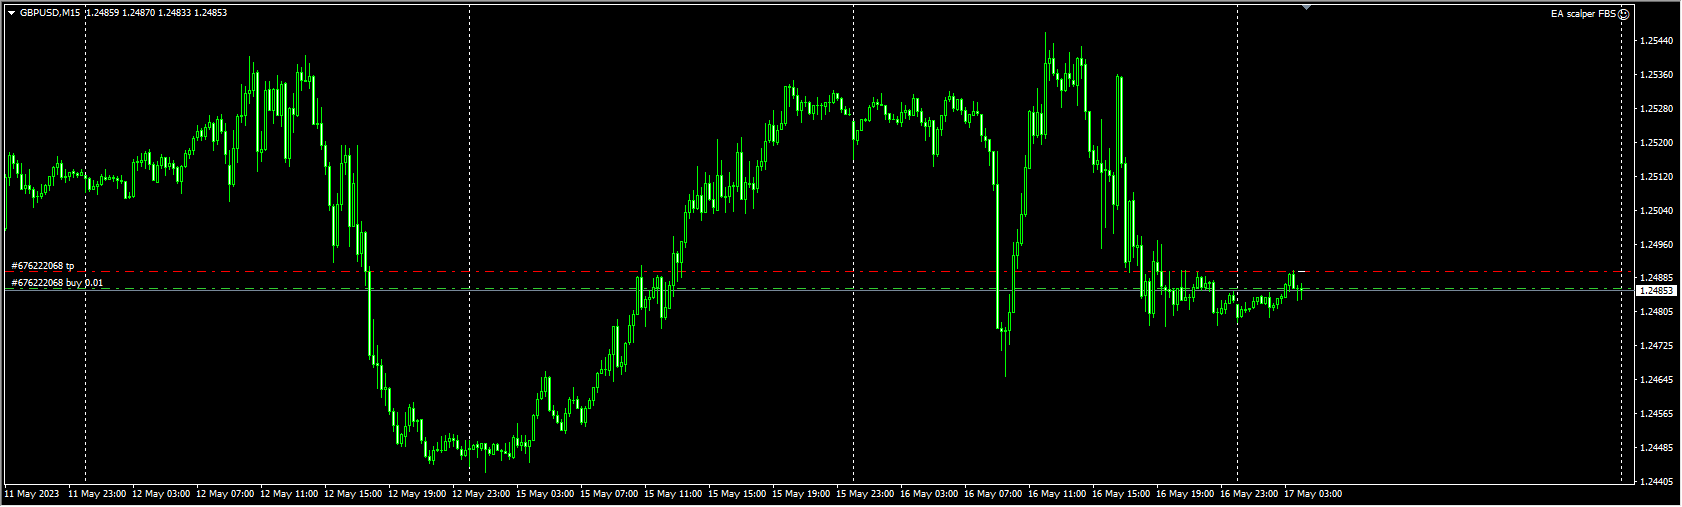Select the #676222068 tp order label
Viewport: 1682px width, 507px height.
click(42, 266)
